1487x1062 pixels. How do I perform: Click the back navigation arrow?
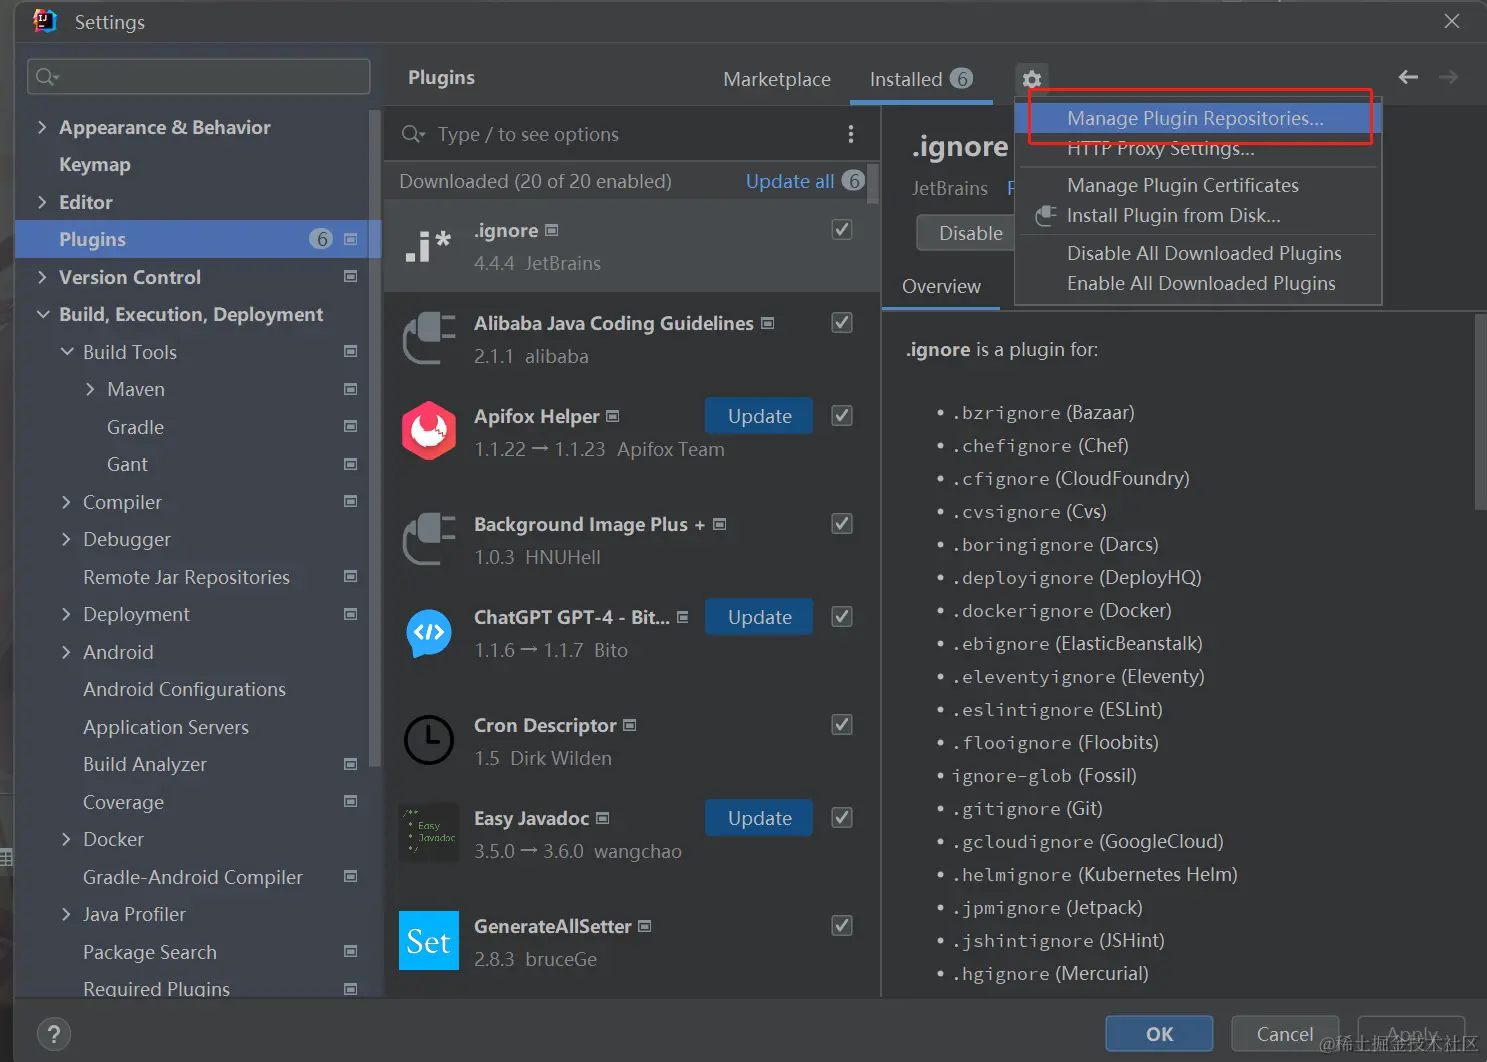1408,77
